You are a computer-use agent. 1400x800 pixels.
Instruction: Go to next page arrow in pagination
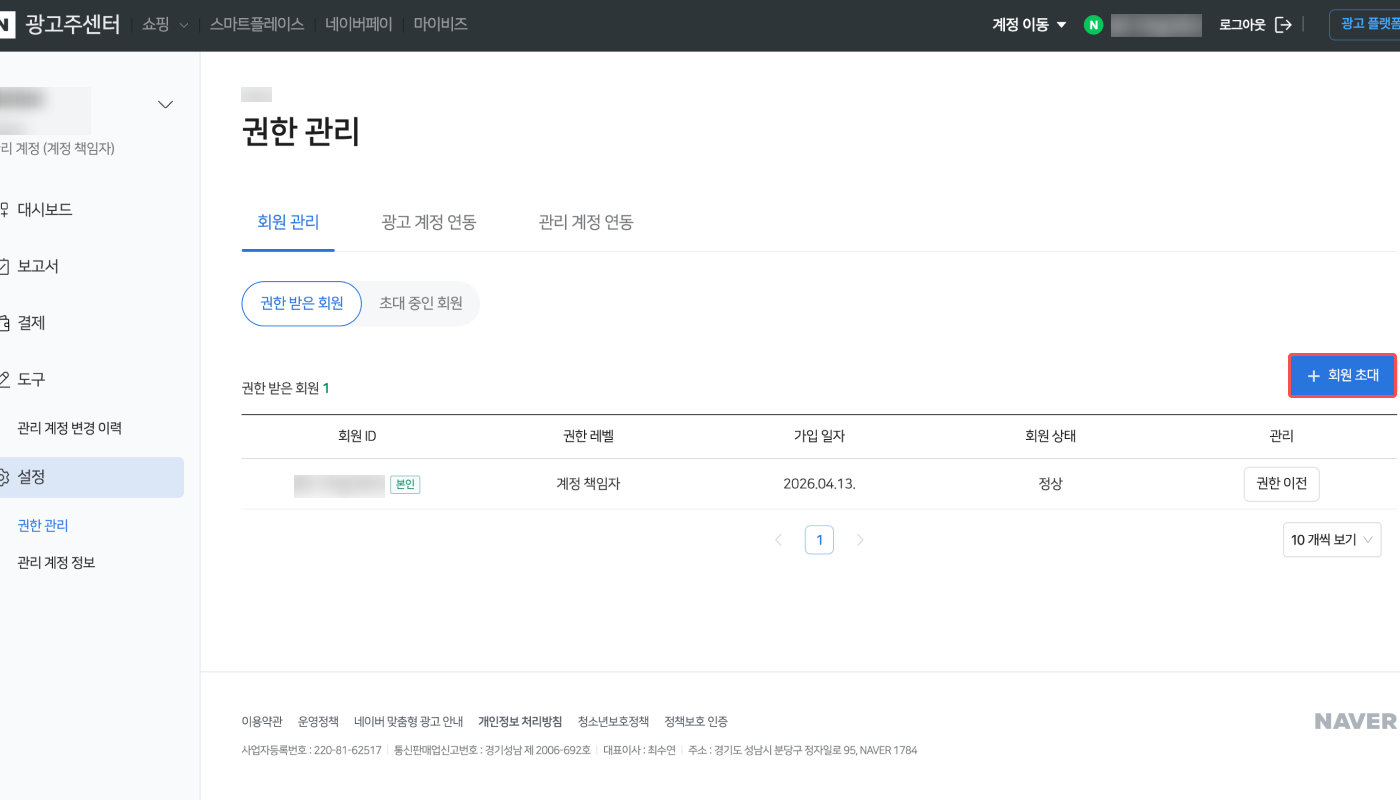(860, 540)
